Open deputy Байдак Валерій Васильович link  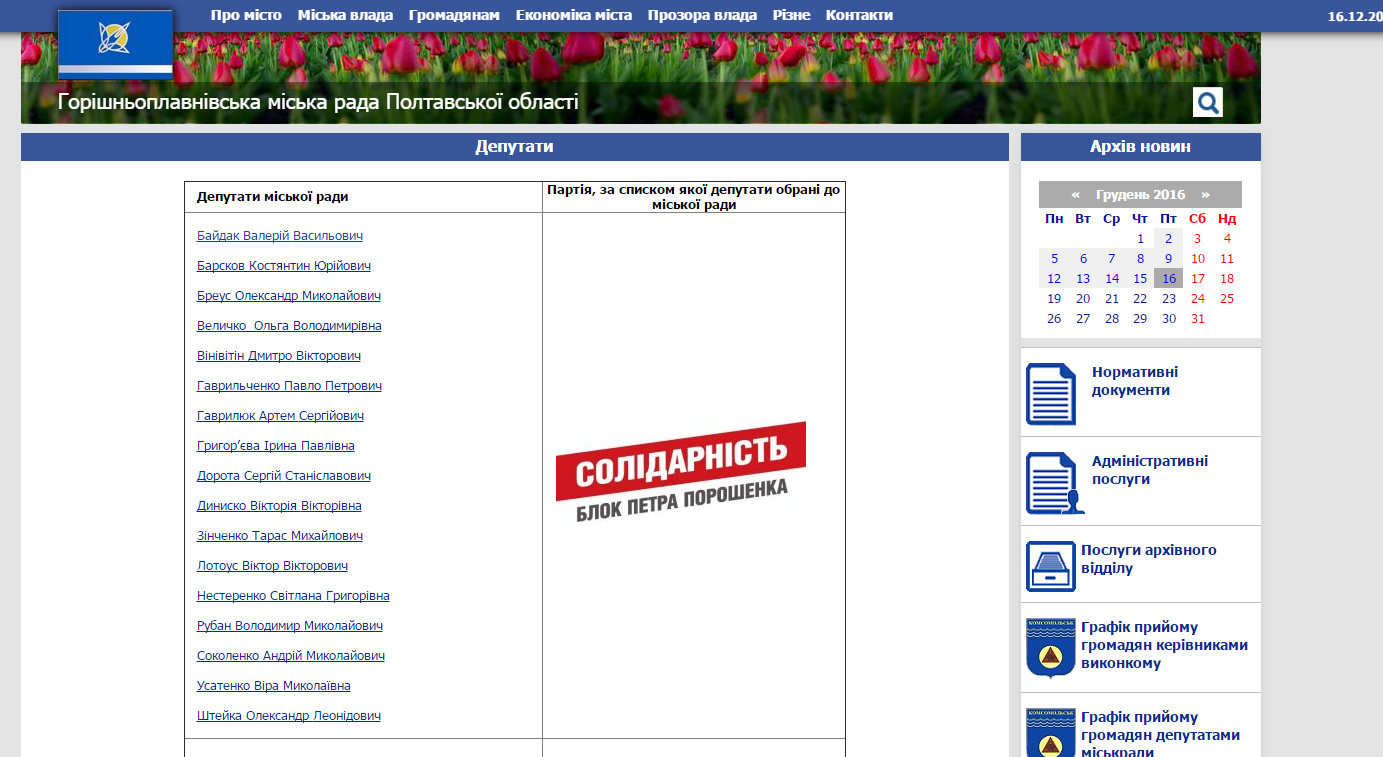coord(280,236)
